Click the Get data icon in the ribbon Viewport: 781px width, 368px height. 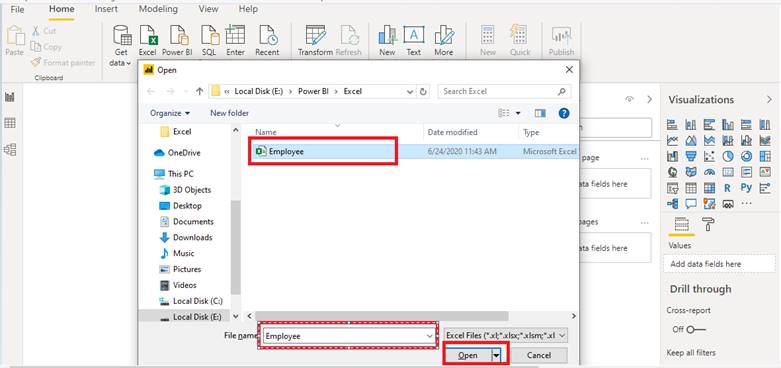click(122, 35)
